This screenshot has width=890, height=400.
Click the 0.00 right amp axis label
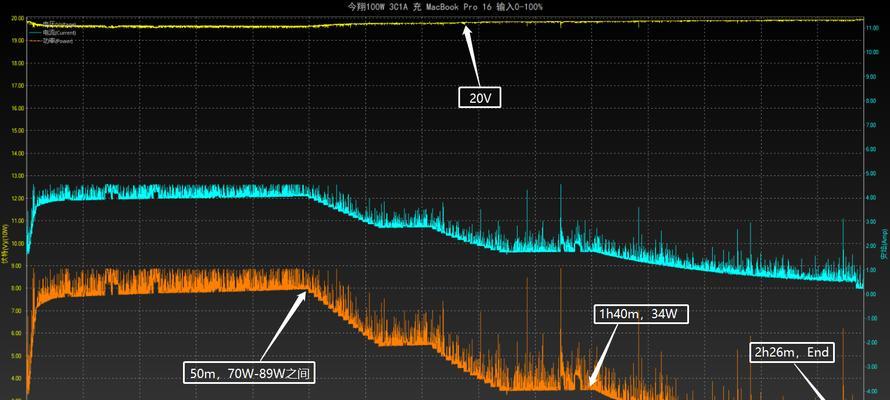click(x=873, y=294)
